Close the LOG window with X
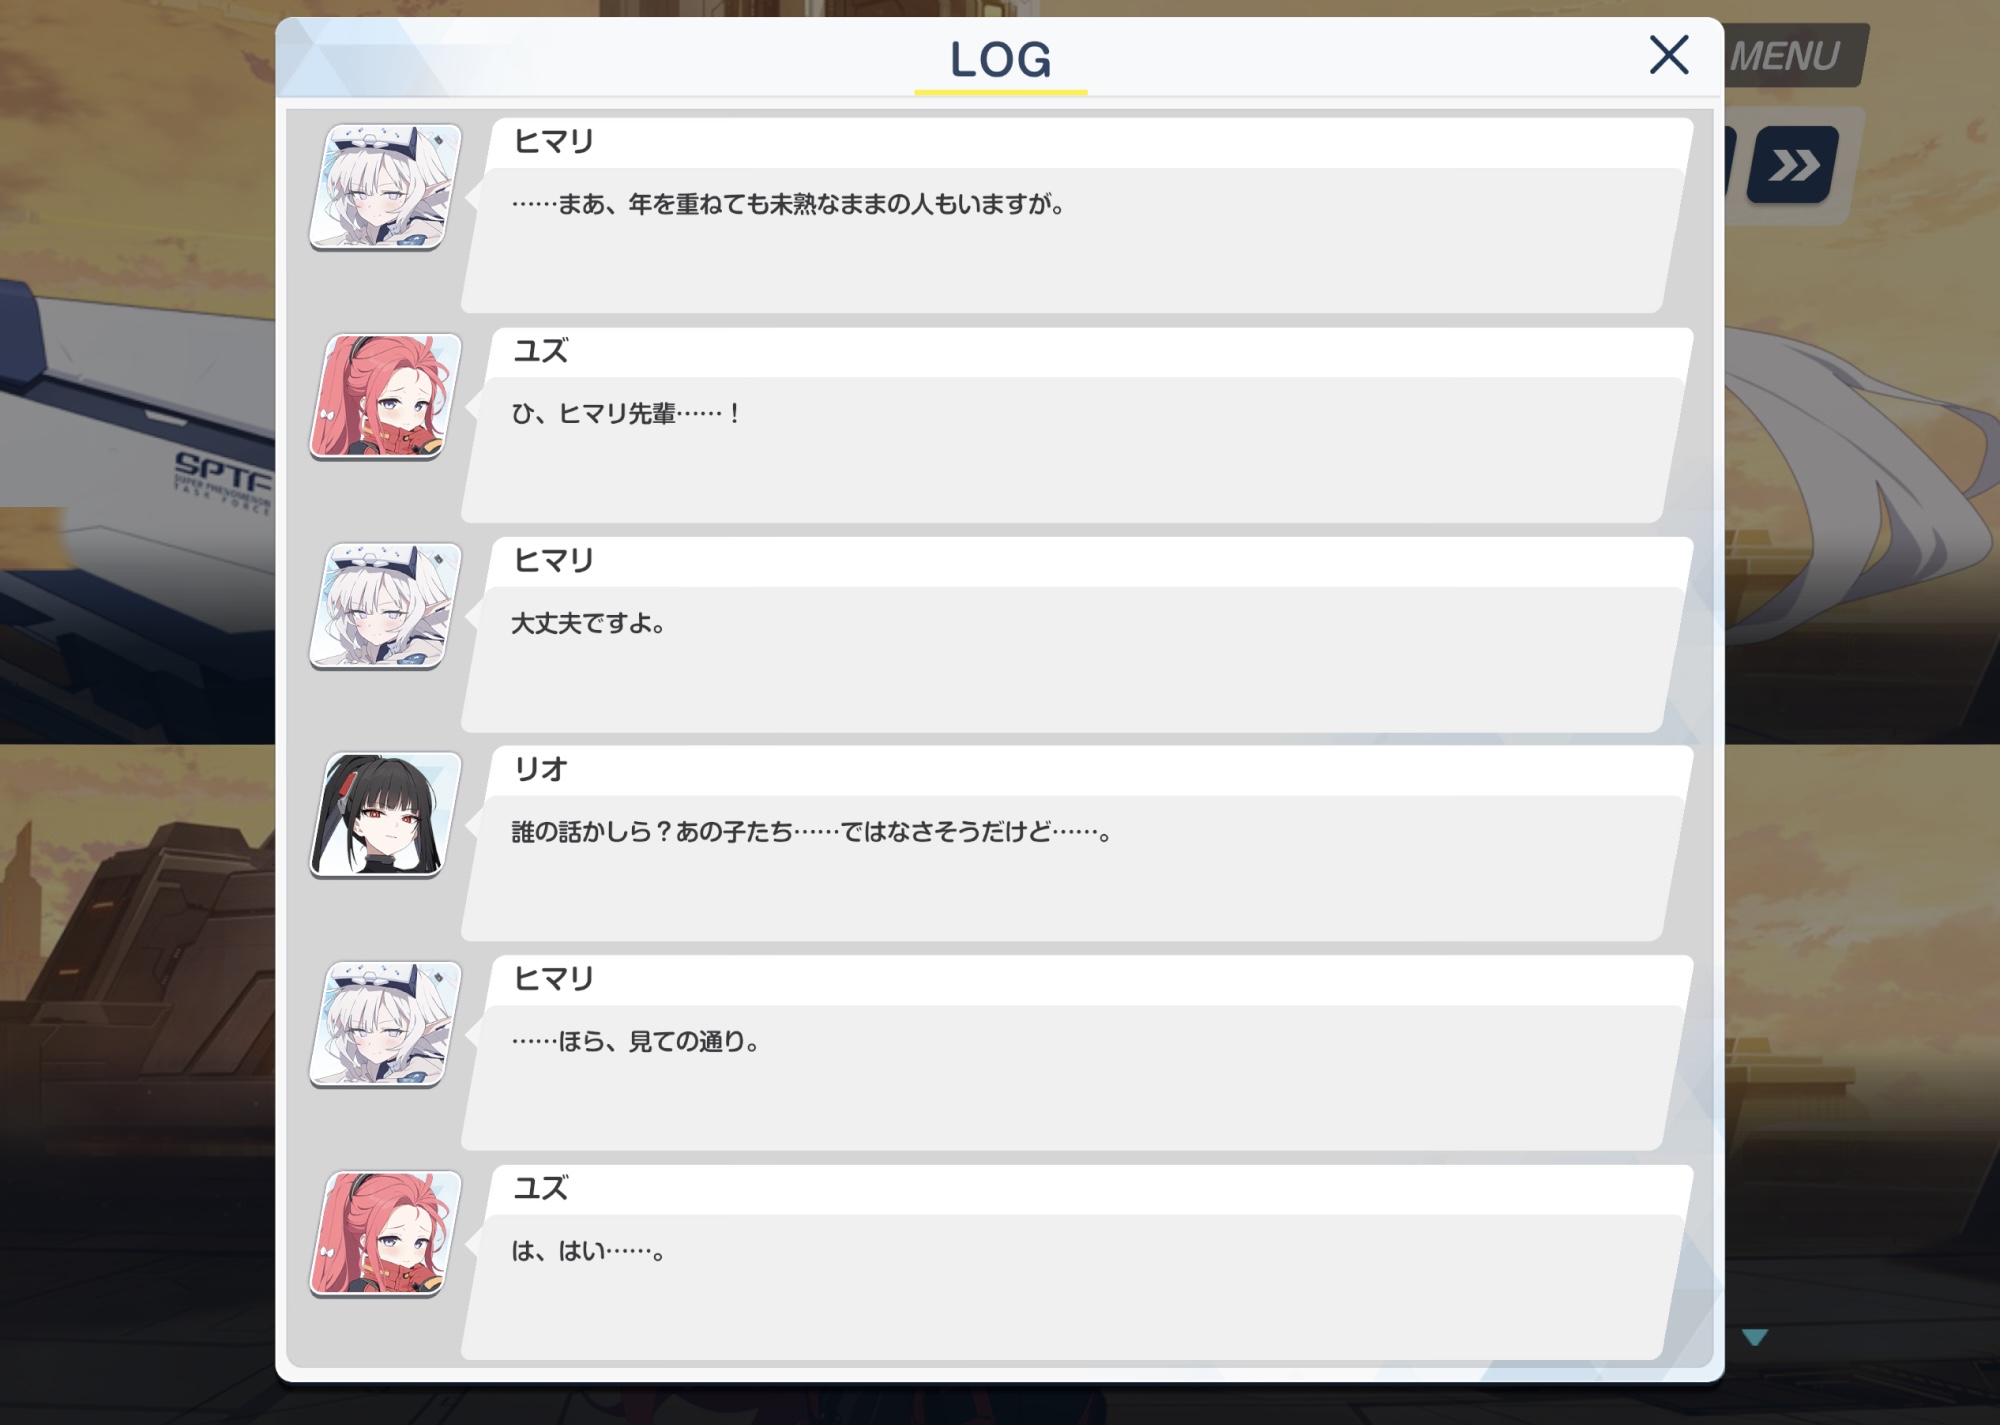The image size is (2000, 1425). (1668, 55)
